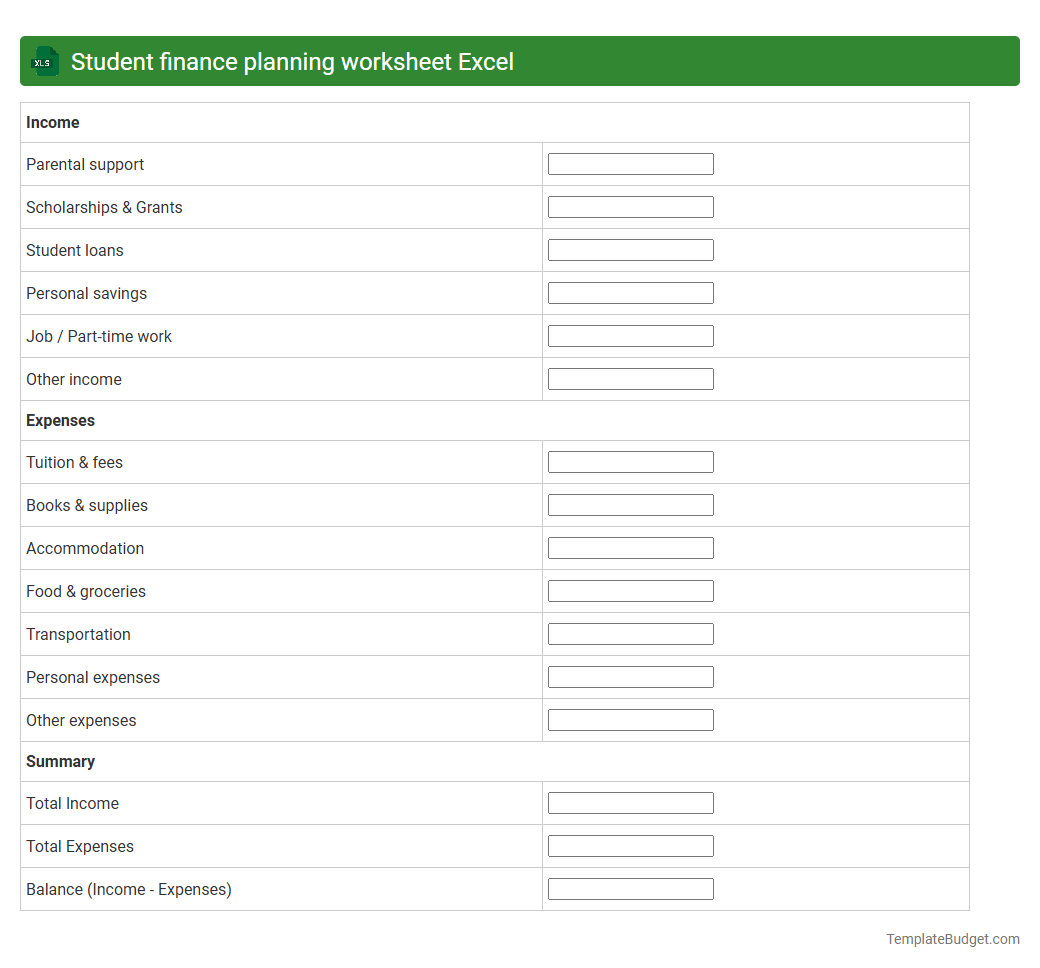Select the Food & groceries input box

coord(630,590)
